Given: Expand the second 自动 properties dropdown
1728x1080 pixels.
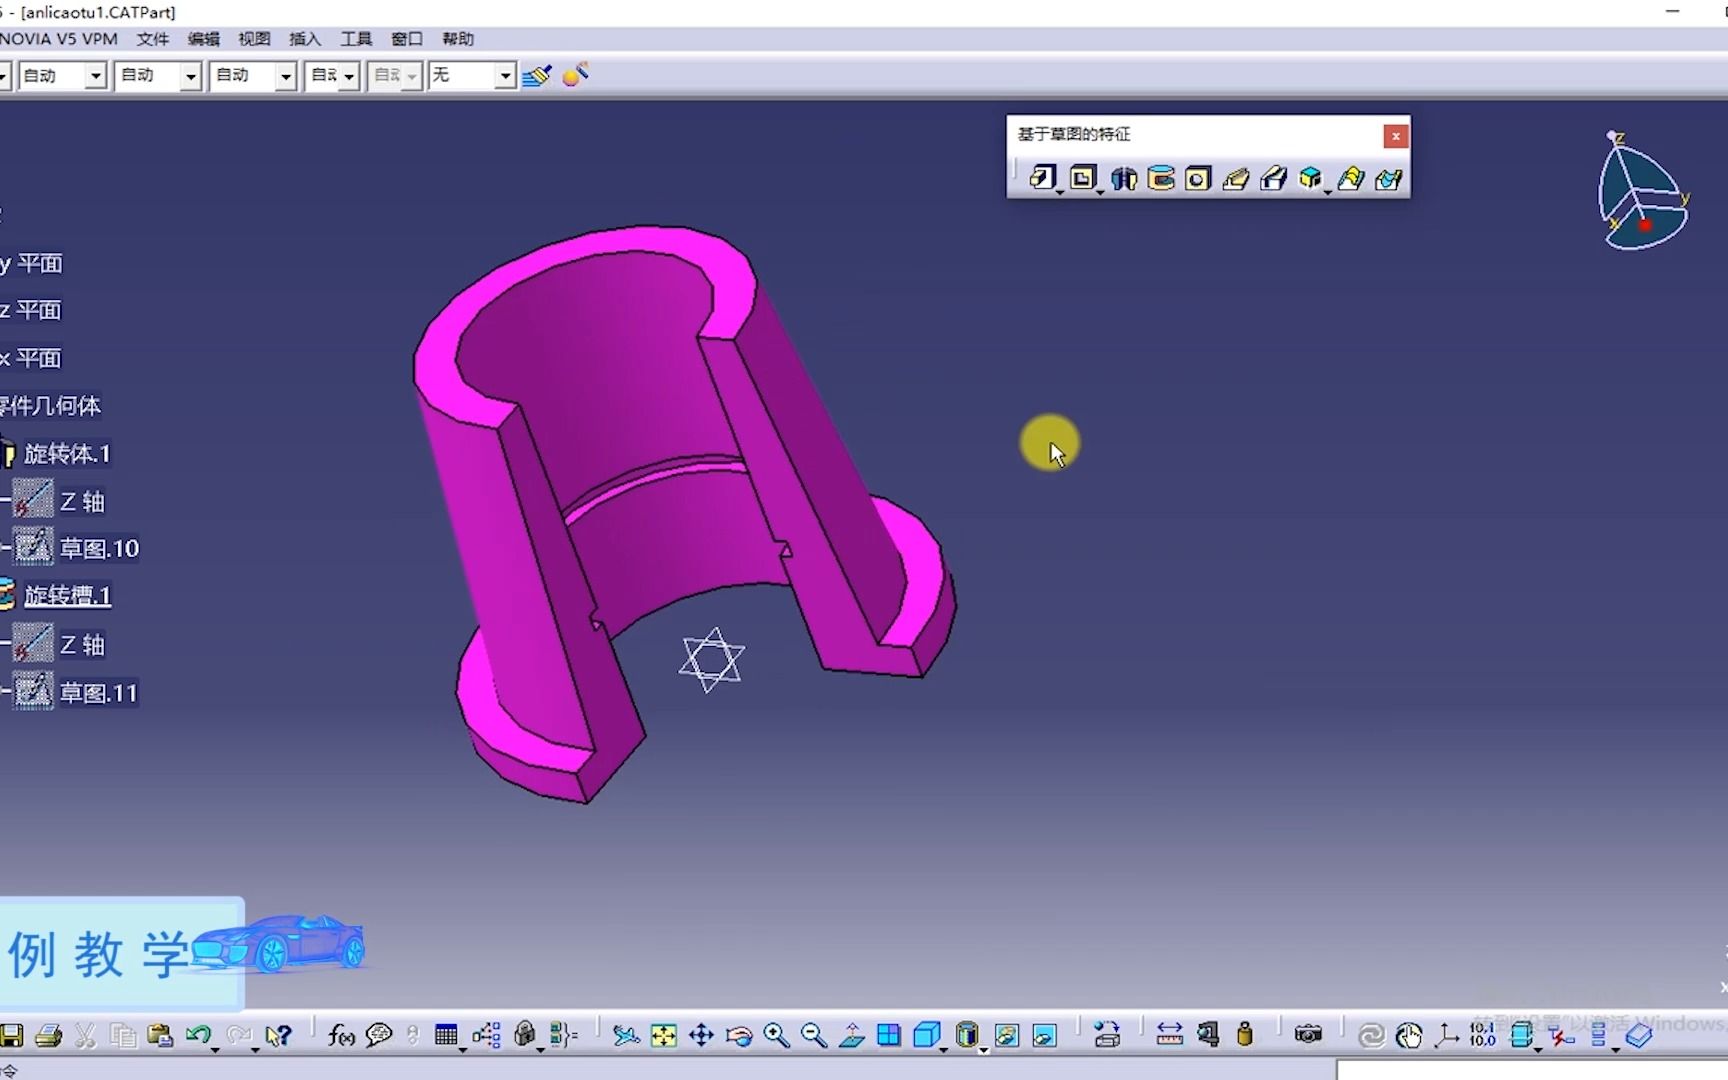Looking at the screenshot, I should (190, 76).
